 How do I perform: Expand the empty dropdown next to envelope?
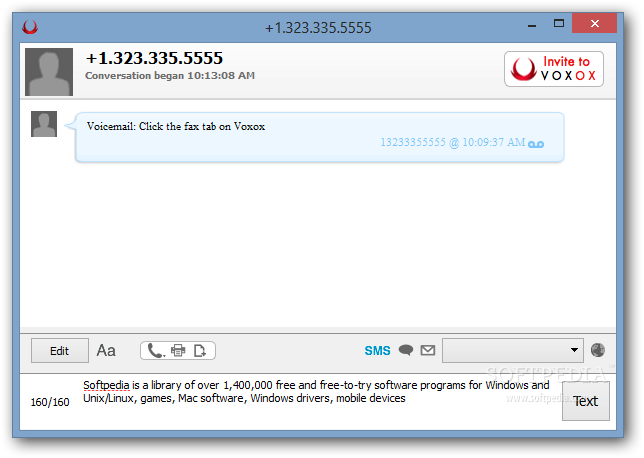[x=513, y=350]
